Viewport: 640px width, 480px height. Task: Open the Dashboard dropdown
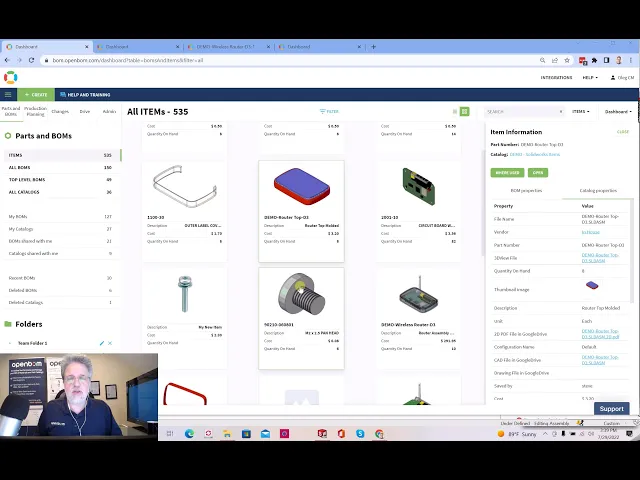(x=618, y=111)
